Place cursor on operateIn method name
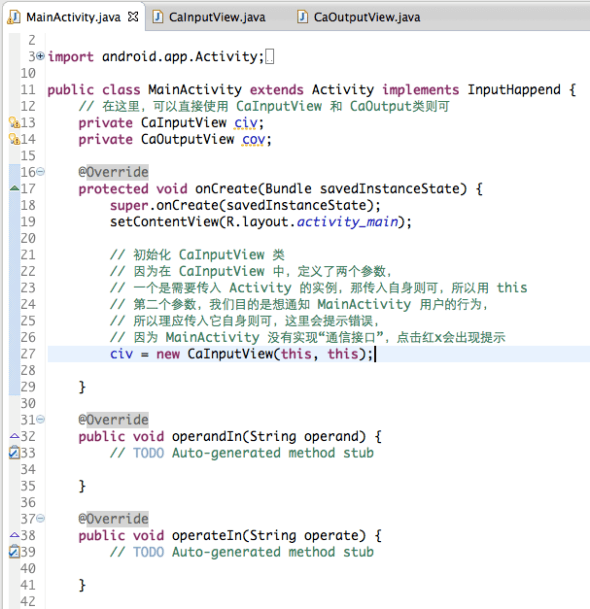The image size is (590, 609). pyautogui.click(x=207, y=536)
